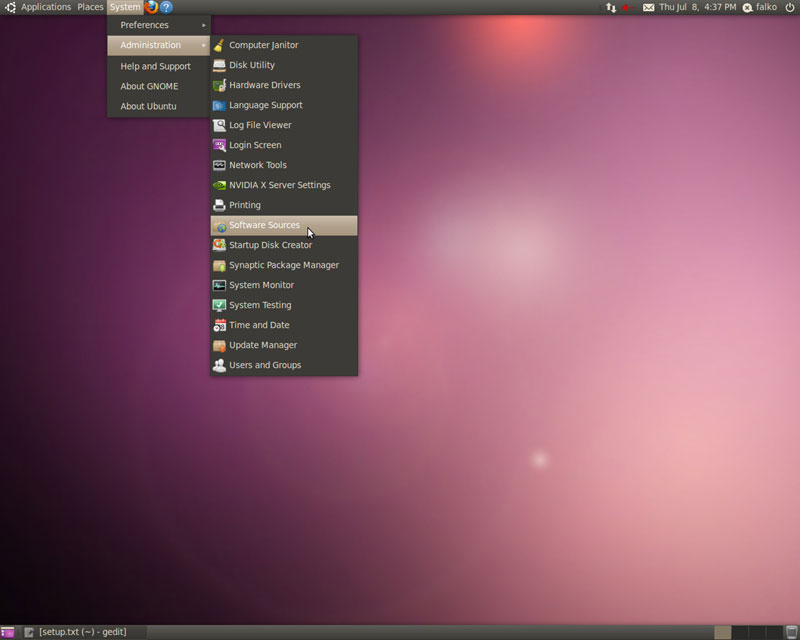
Task: Click the Users and Groups people icon
Action: 219,365
